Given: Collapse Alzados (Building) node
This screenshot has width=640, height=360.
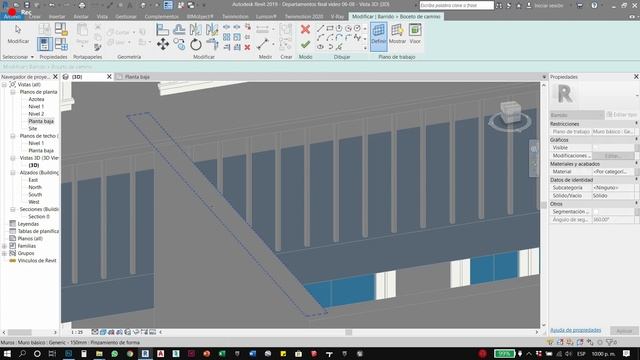Looking at the screenshot, I should [12, 173].
